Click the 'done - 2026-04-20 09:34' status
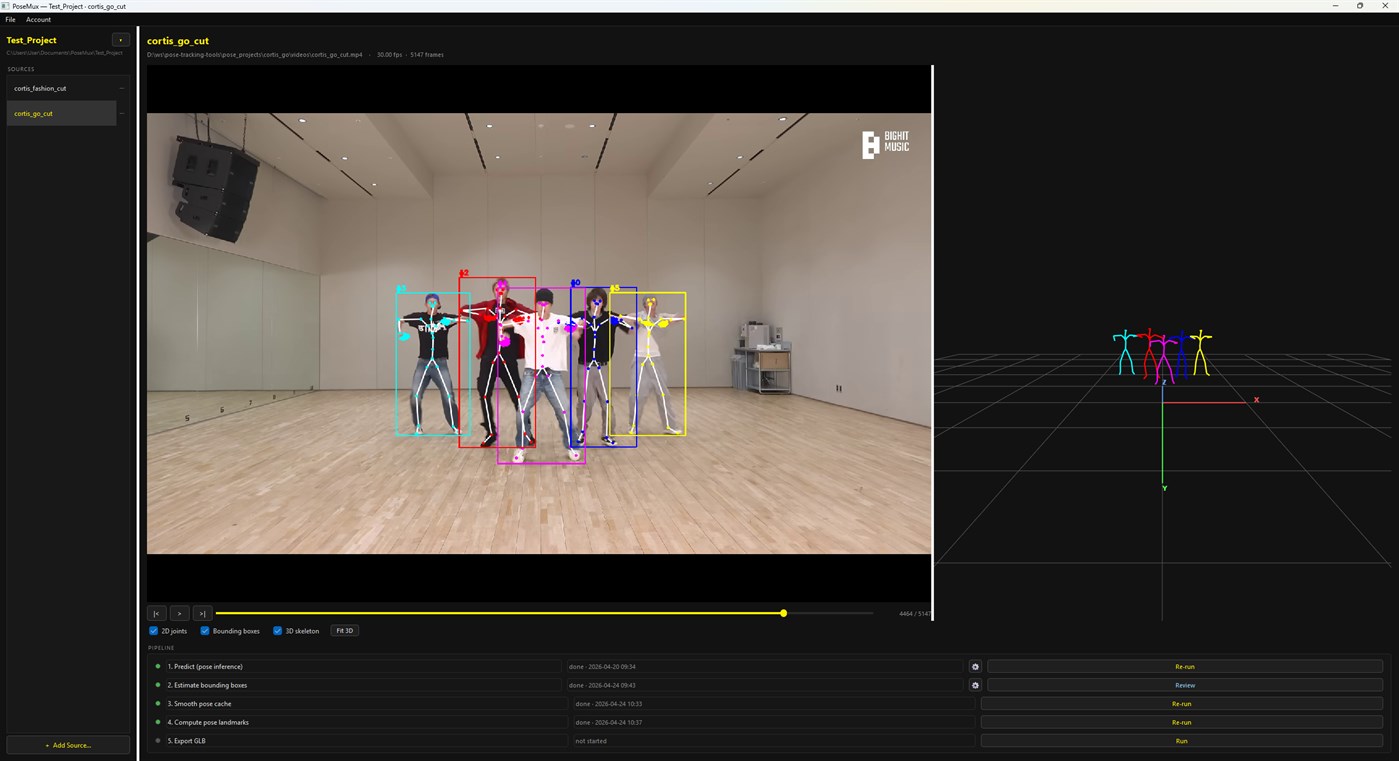Image resolution: width=1399 pixels, height=761 pixels. click(602, 666)
